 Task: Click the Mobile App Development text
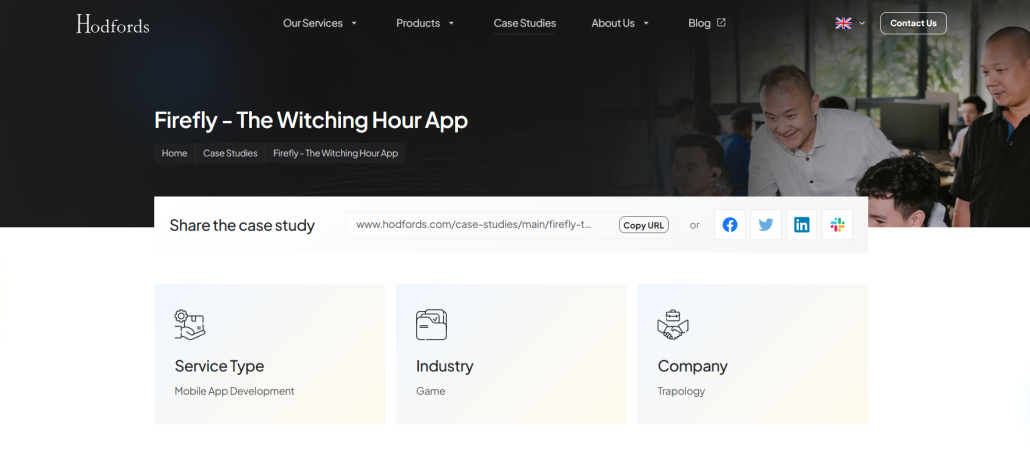(x=235, y=391)
